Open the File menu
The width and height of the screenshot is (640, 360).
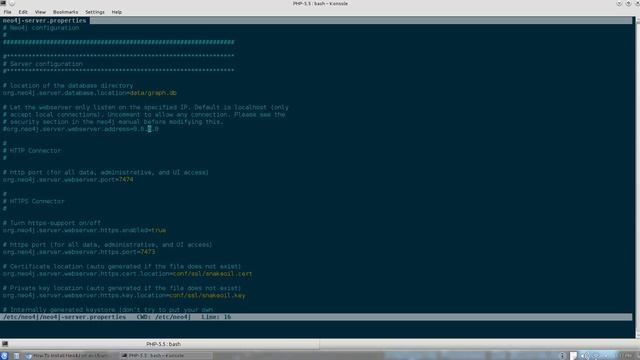pyautogui.click(x=7, y=12)
